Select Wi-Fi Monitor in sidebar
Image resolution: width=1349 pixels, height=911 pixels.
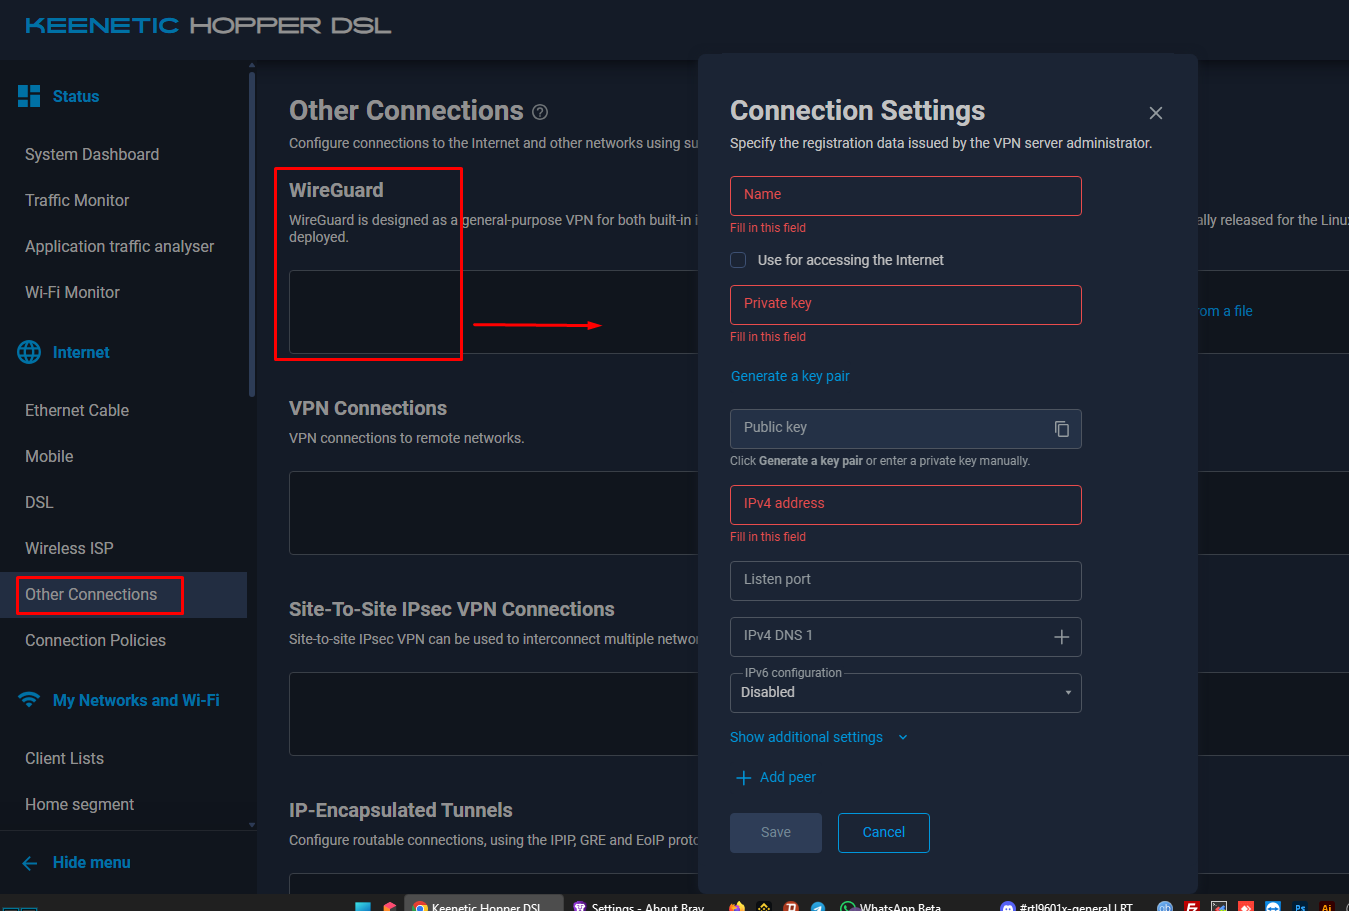point(72,292)
